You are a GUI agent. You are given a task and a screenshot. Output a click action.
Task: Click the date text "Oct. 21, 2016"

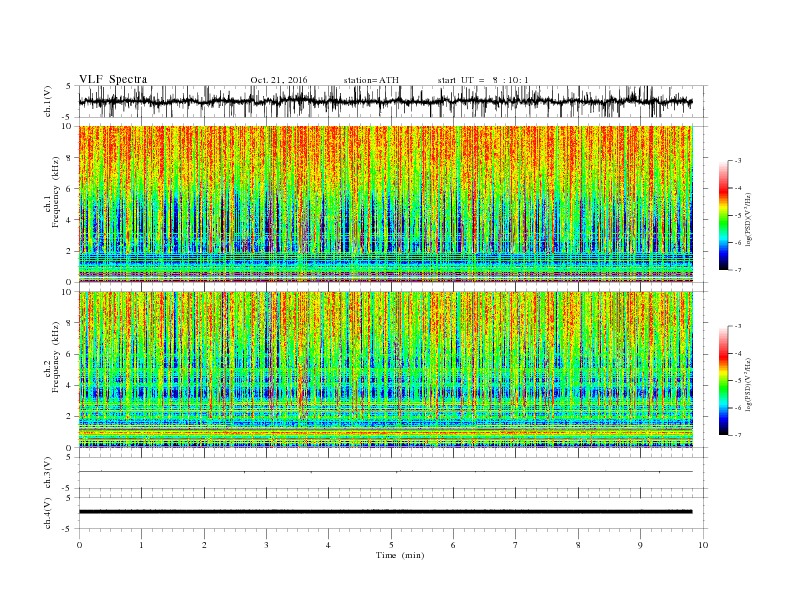point(279,80)
